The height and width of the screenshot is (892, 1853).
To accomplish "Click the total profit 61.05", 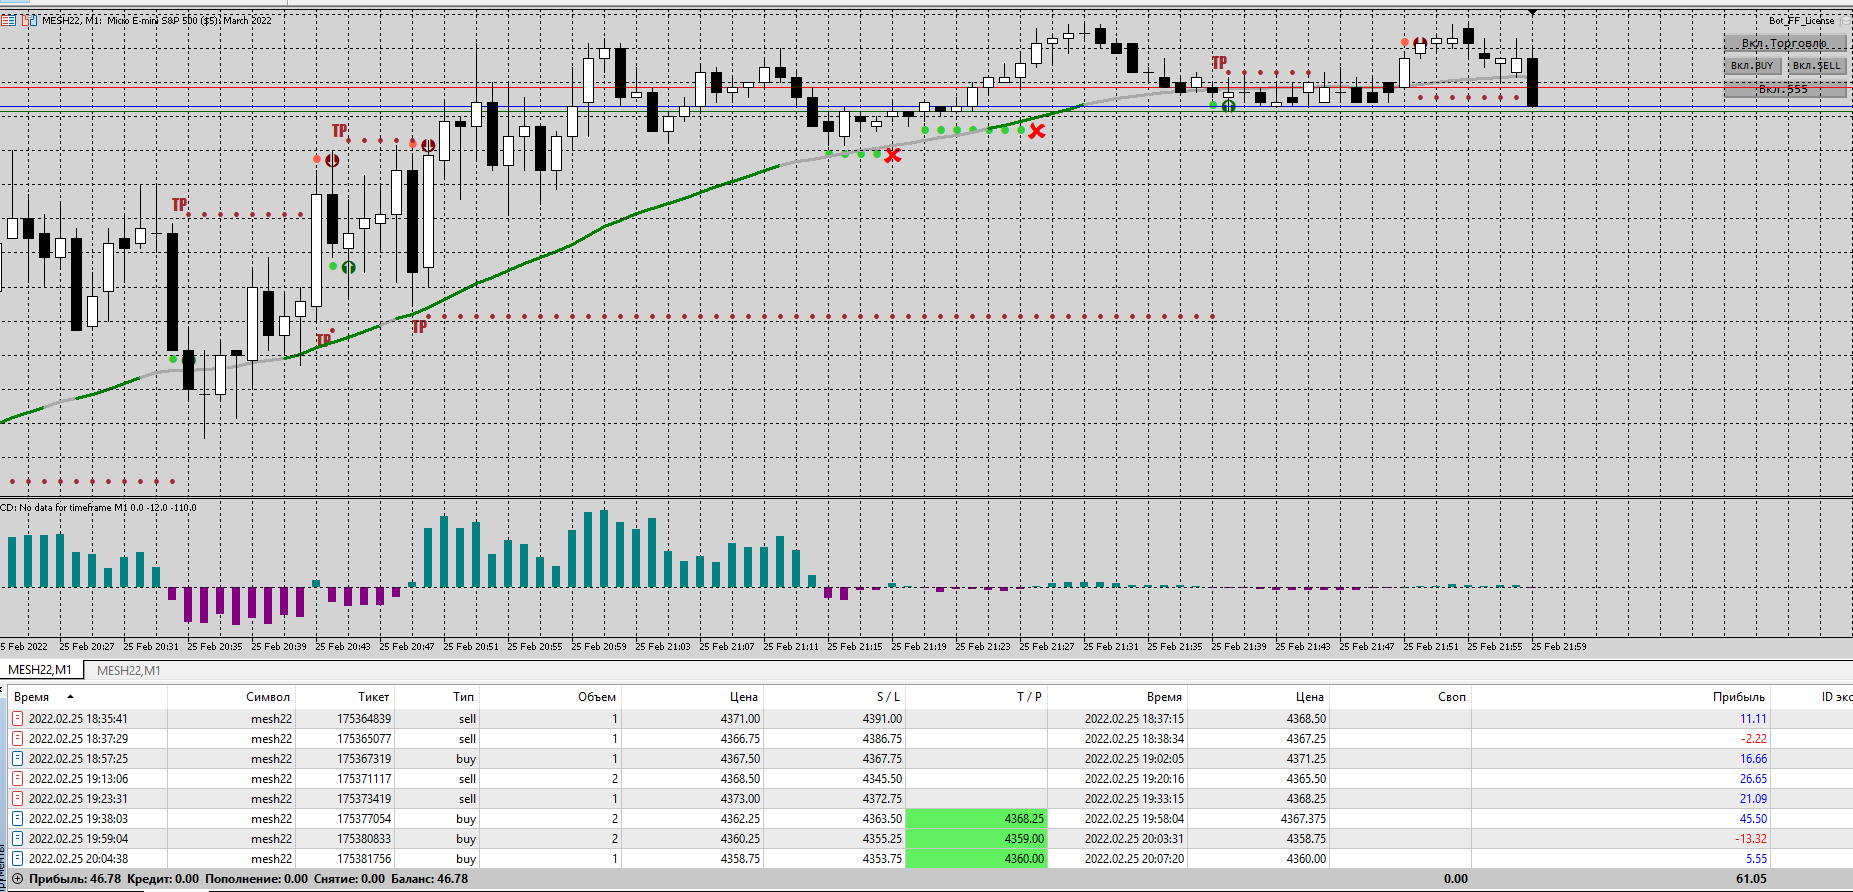I will click(x=1751, y=879).
